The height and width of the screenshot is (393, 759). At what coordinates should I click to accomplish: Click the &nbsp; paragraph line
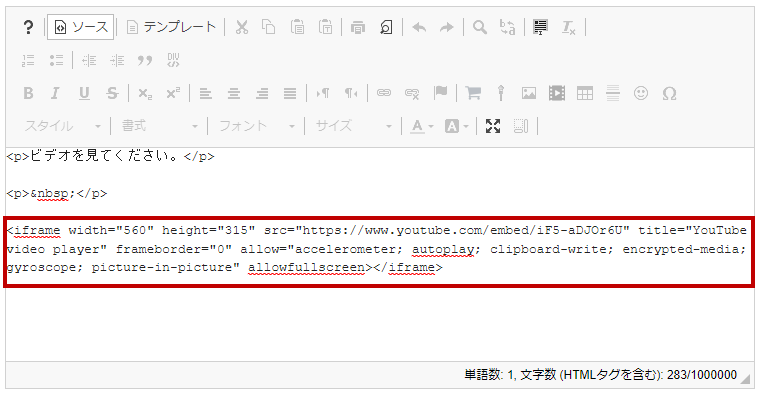pos(57,193)
